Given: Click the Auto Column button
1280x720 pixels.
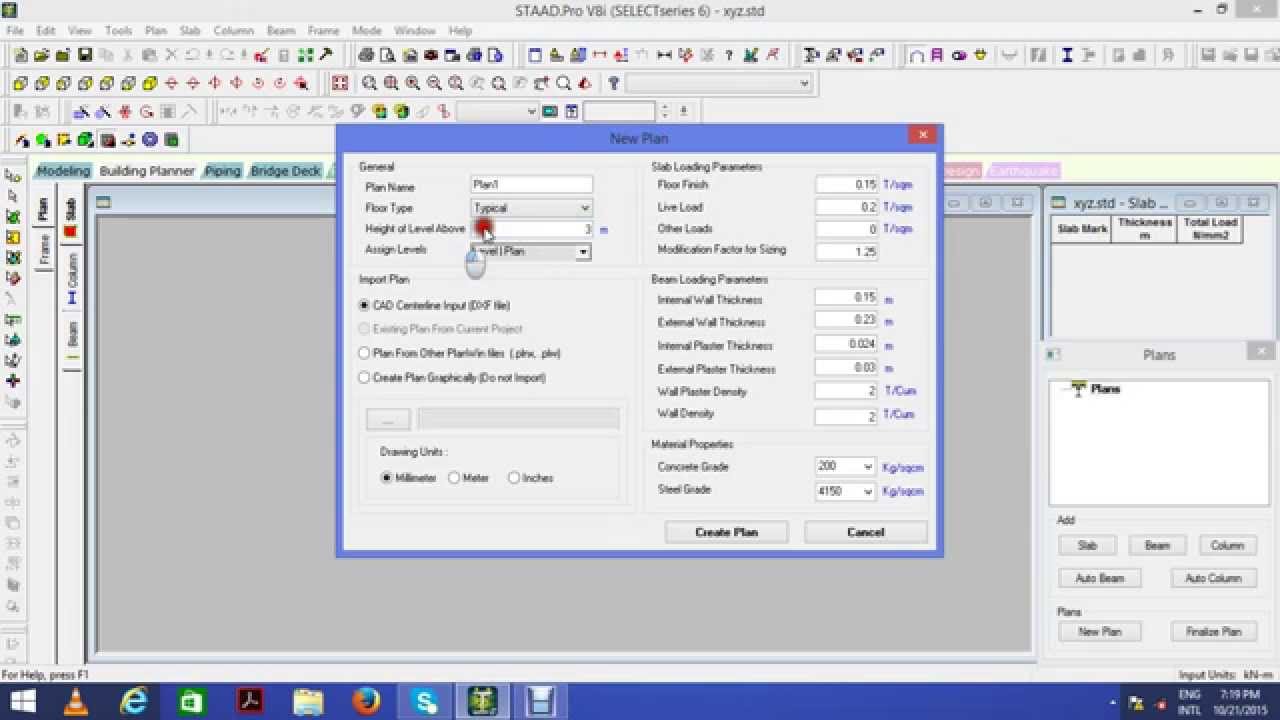Looking at the screenshot, I should click(x=1213, y=578).
